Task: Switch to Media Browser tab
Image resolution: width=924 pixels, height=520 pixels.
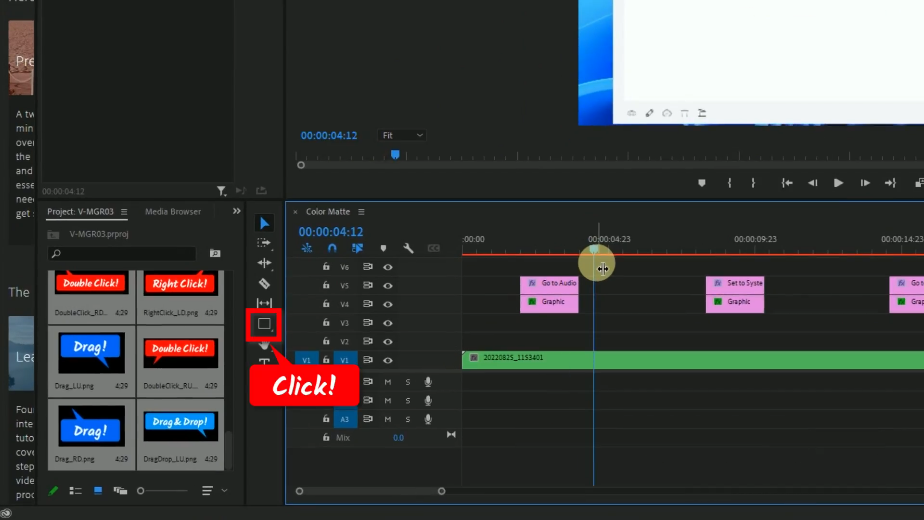Action: (173, 212)
